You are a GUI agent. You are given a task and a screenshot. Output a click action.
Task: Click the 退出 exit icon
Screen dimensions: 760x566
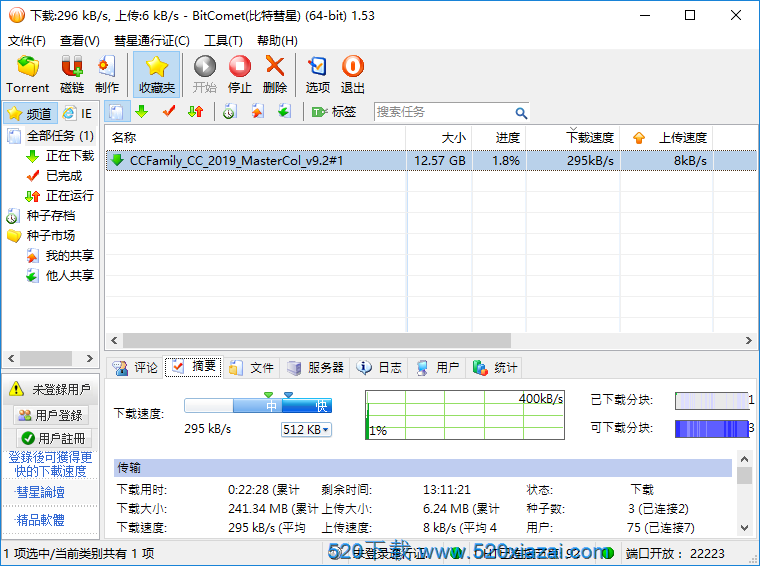(352, 75)
